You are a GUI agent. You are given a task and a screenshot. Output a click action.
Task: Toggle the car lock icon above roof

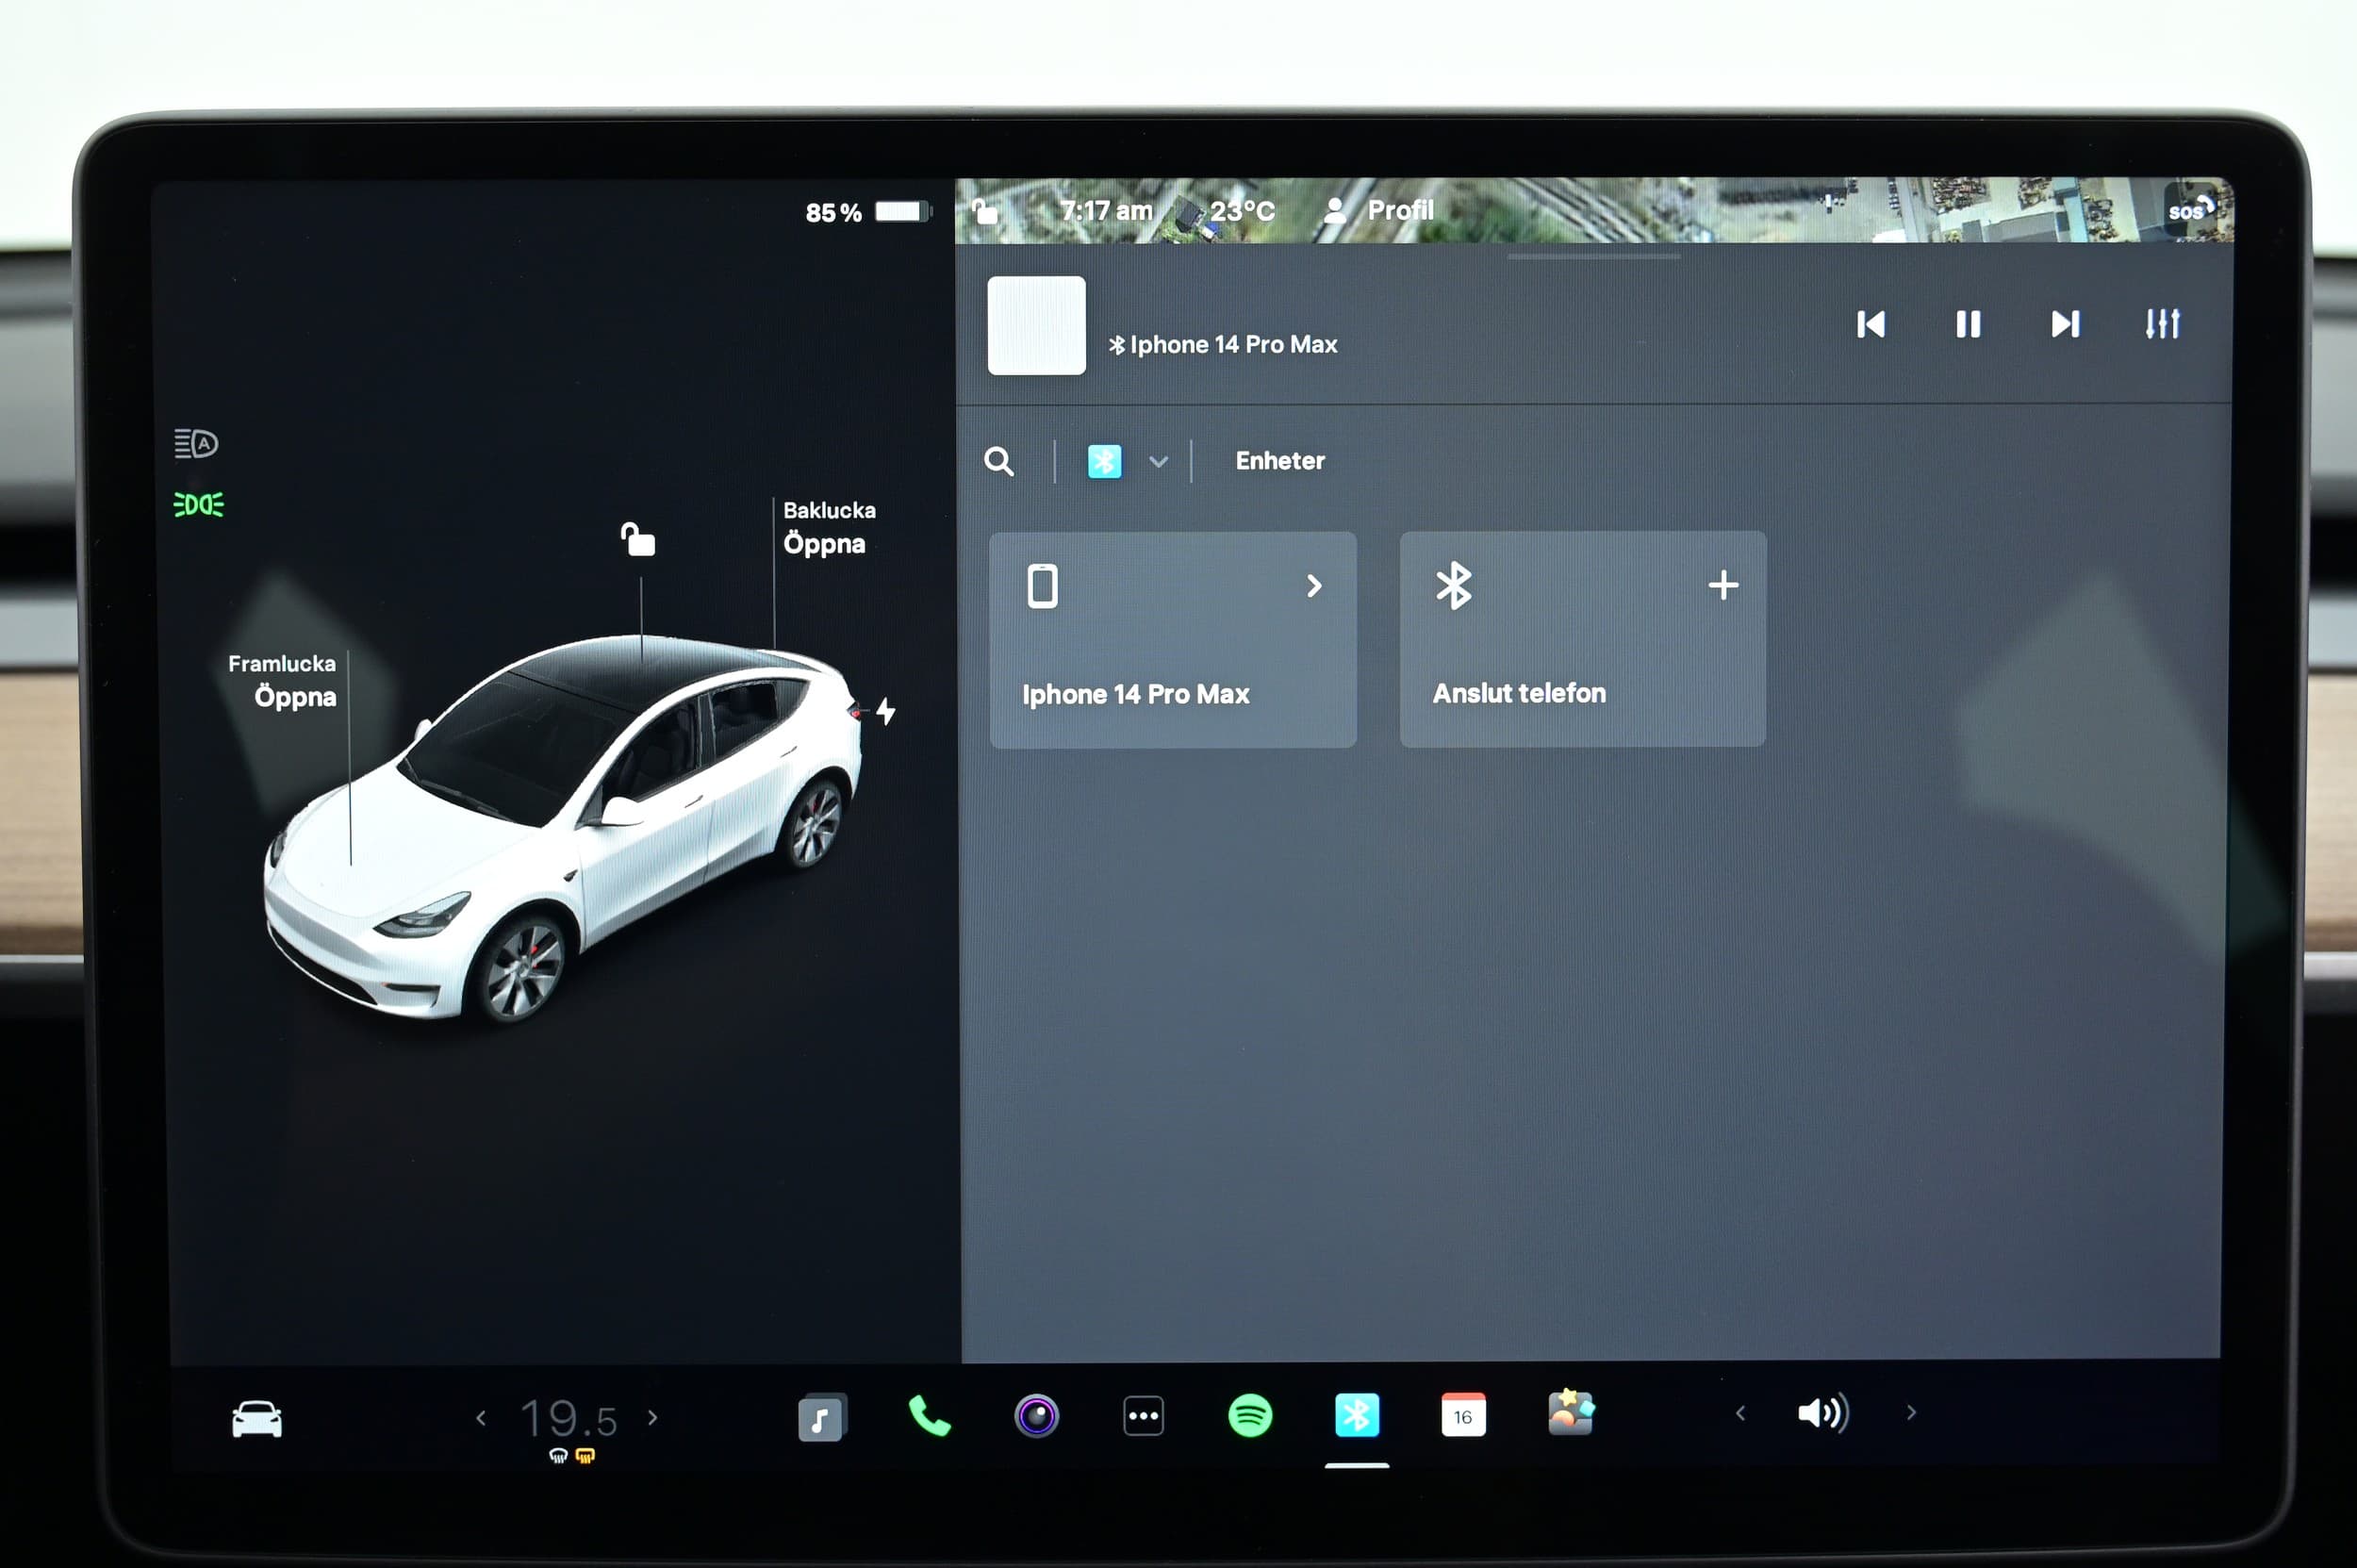[x=638, y=540]
